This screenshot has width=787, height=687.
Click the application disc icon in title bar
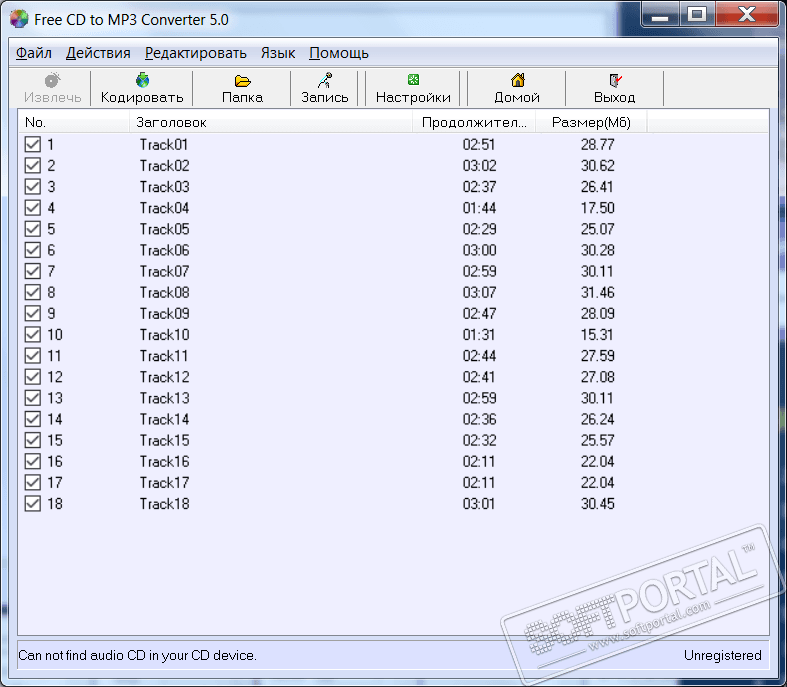tap(19, 19)
